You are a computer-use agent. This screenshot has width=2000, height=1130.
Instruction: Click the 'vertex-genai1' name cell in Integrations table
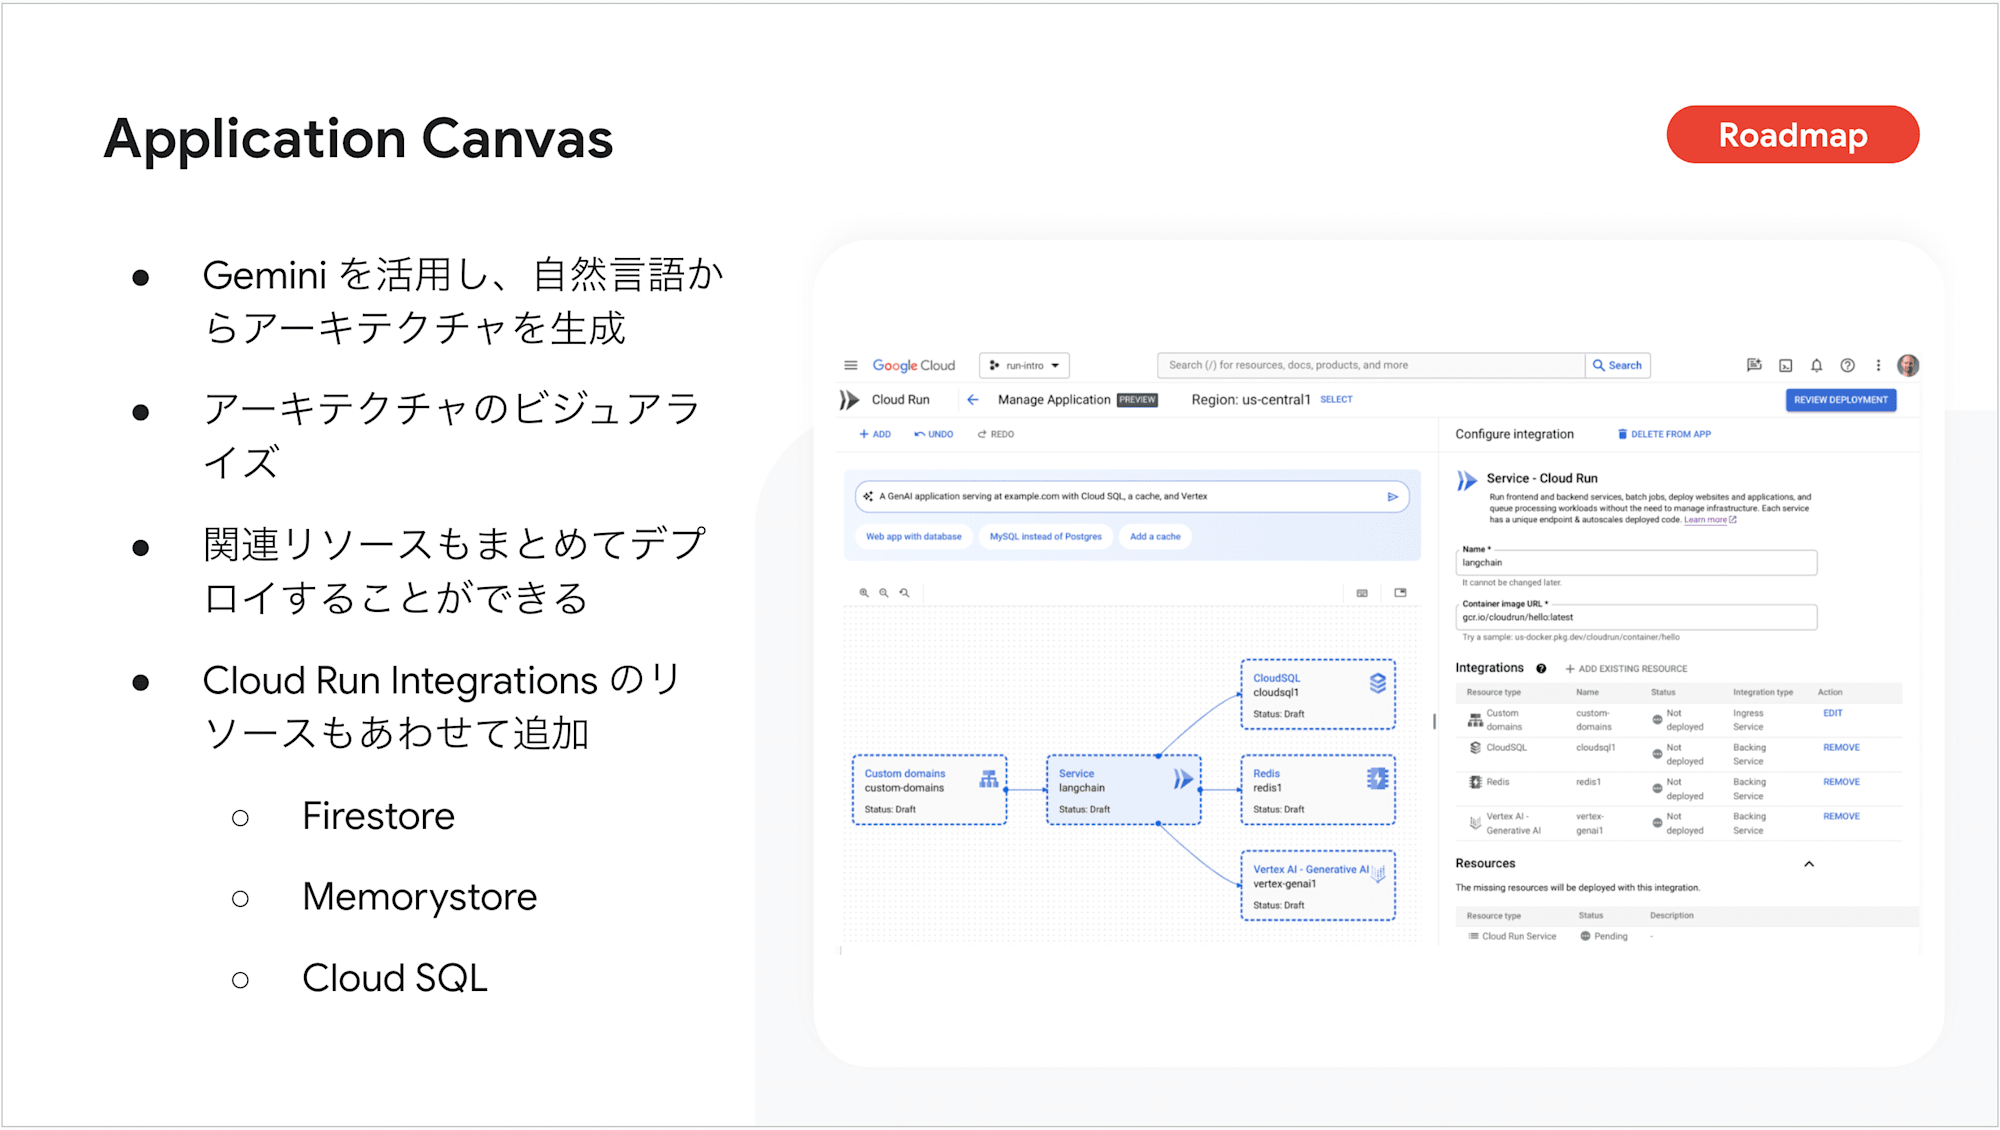click(x=1591, y=824)
